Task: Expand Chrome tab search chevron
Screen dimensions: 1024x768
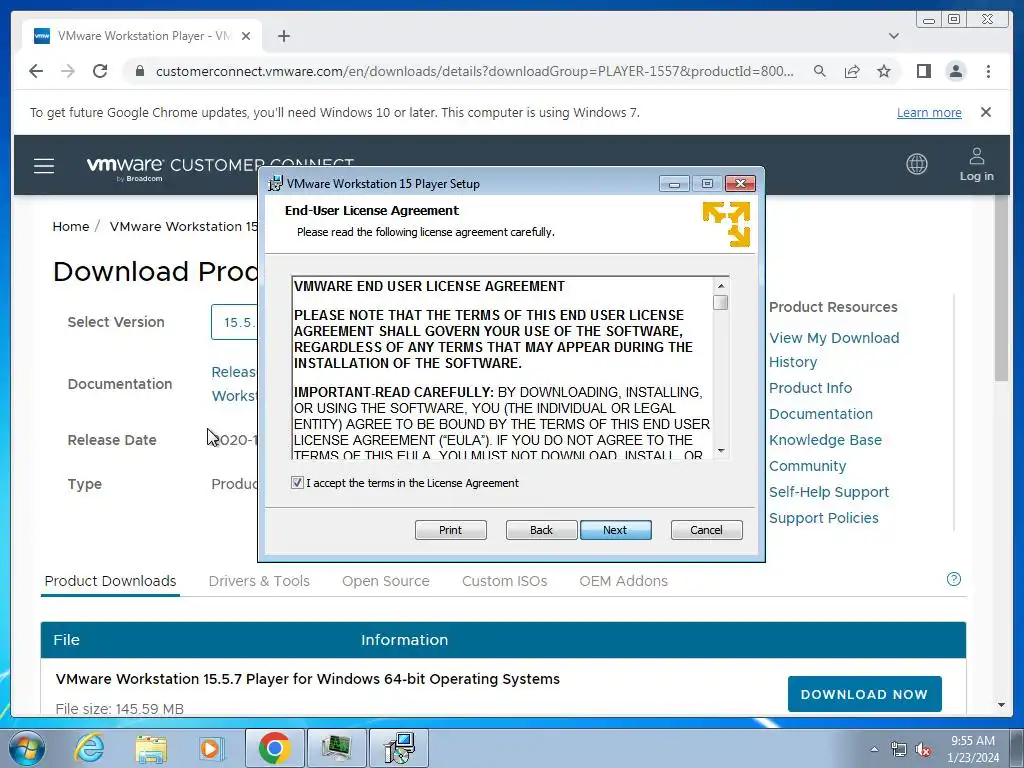Action: coord(893,36)
